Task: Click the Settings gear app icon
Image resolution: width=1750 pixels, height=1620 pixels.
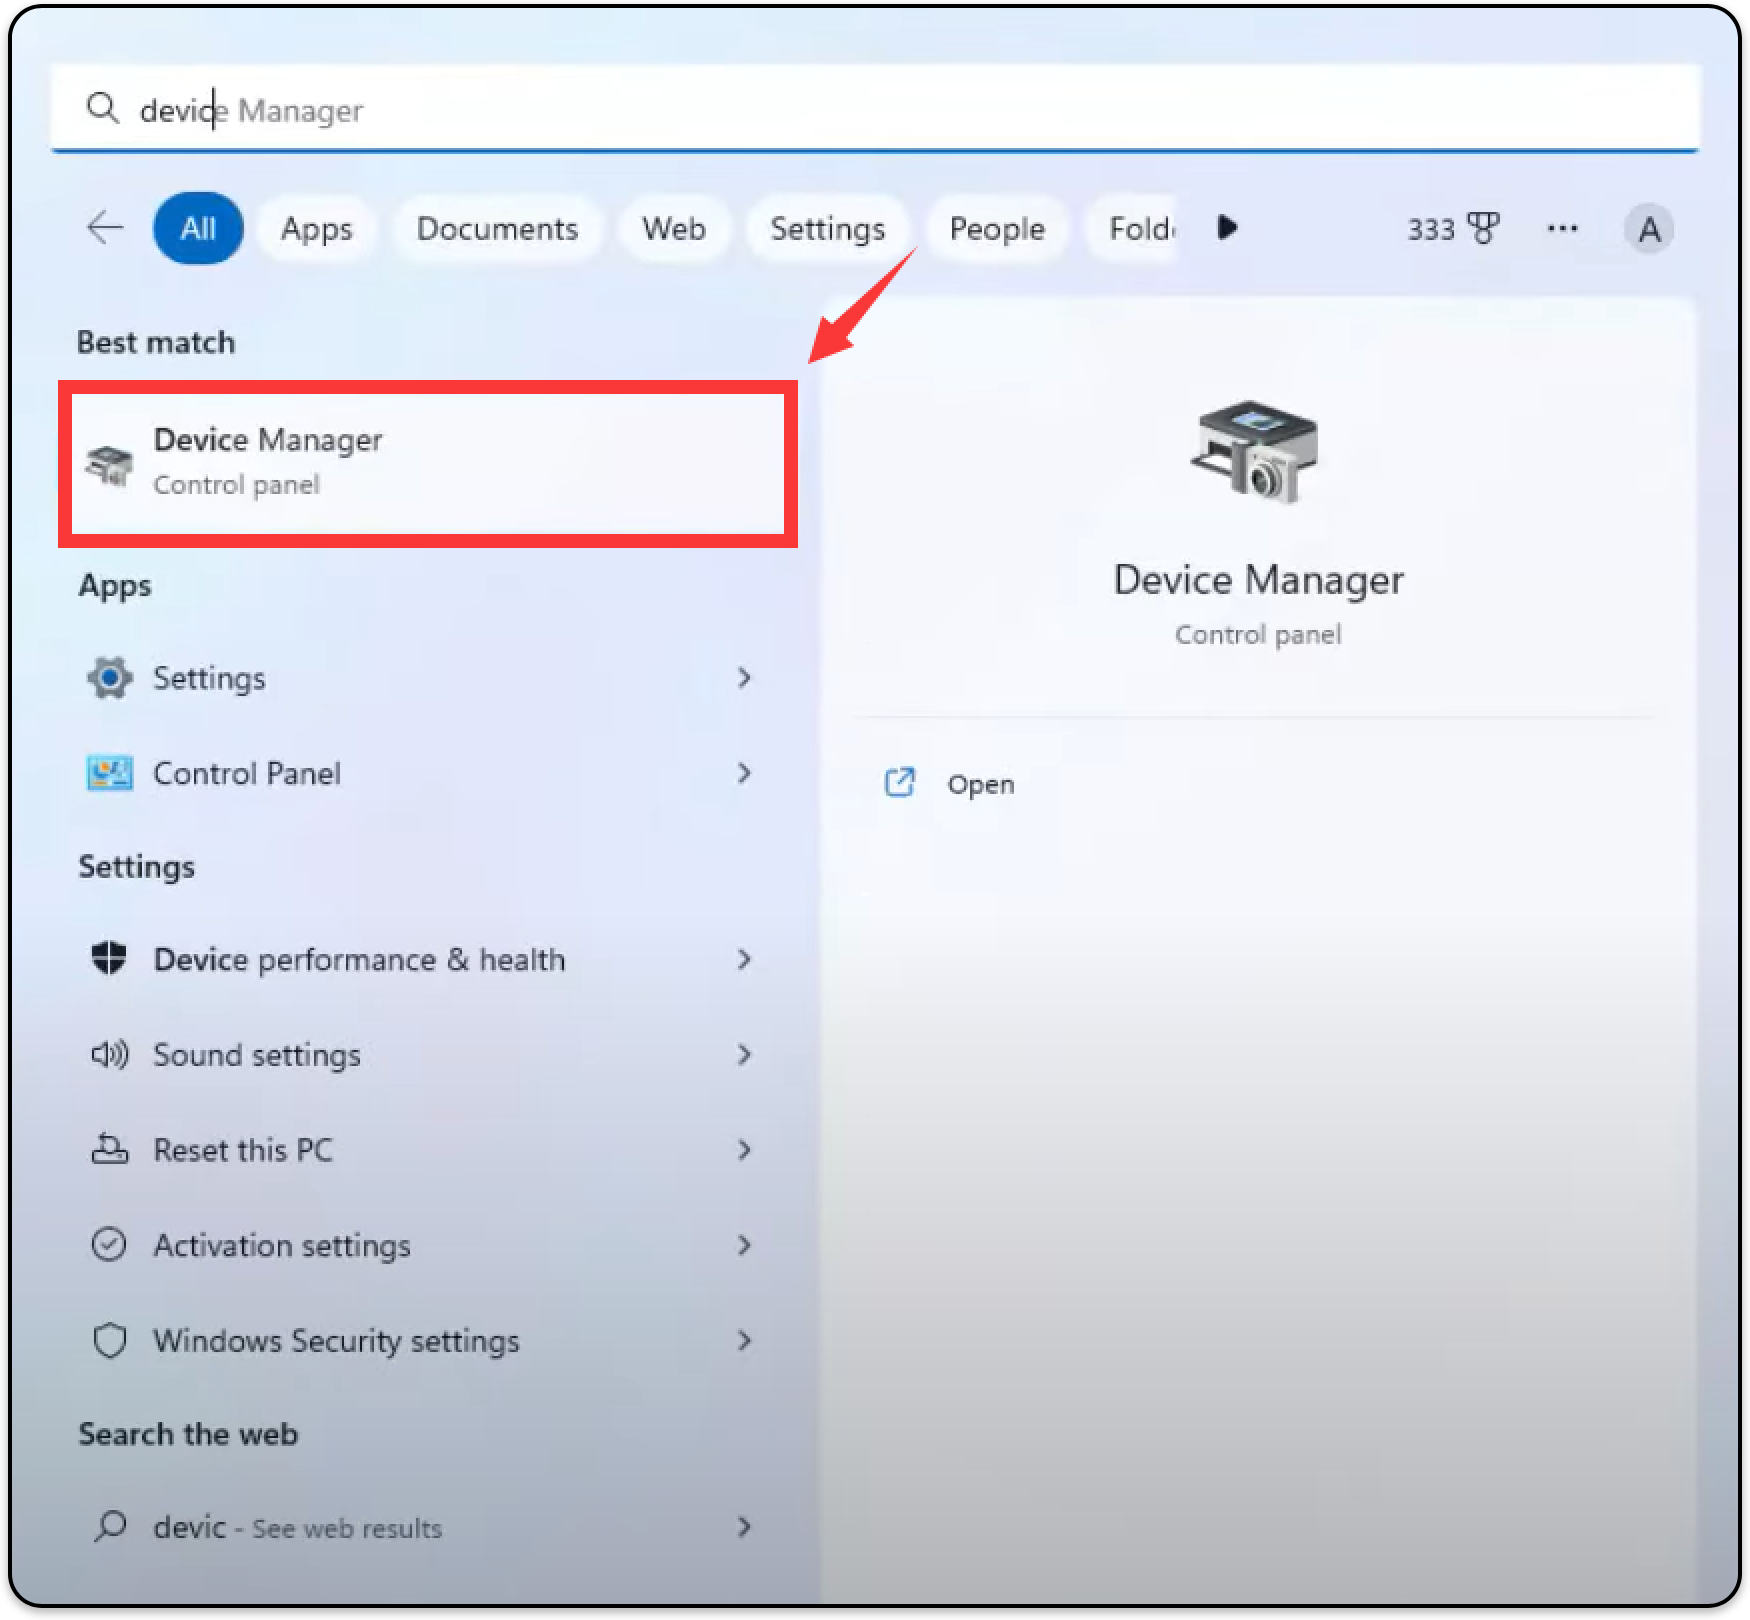Action: tap(109, 678)
